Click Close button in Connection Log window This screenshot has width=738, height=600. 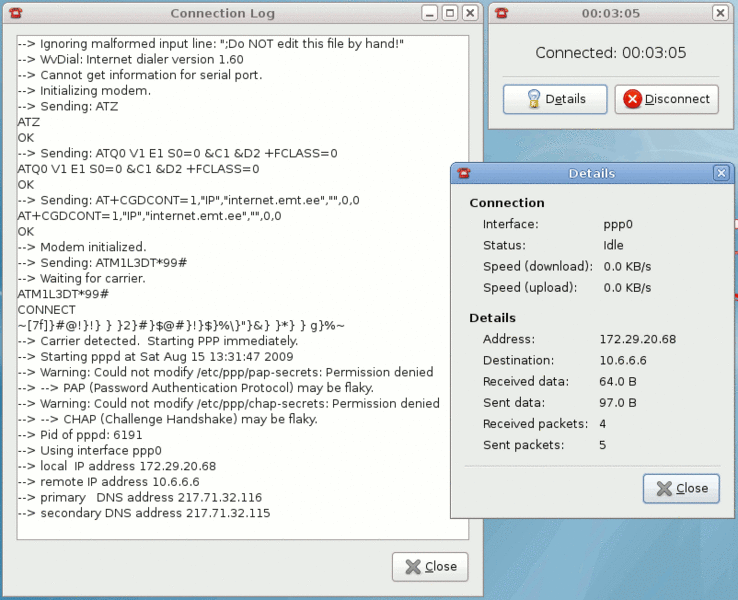[430, 567]
